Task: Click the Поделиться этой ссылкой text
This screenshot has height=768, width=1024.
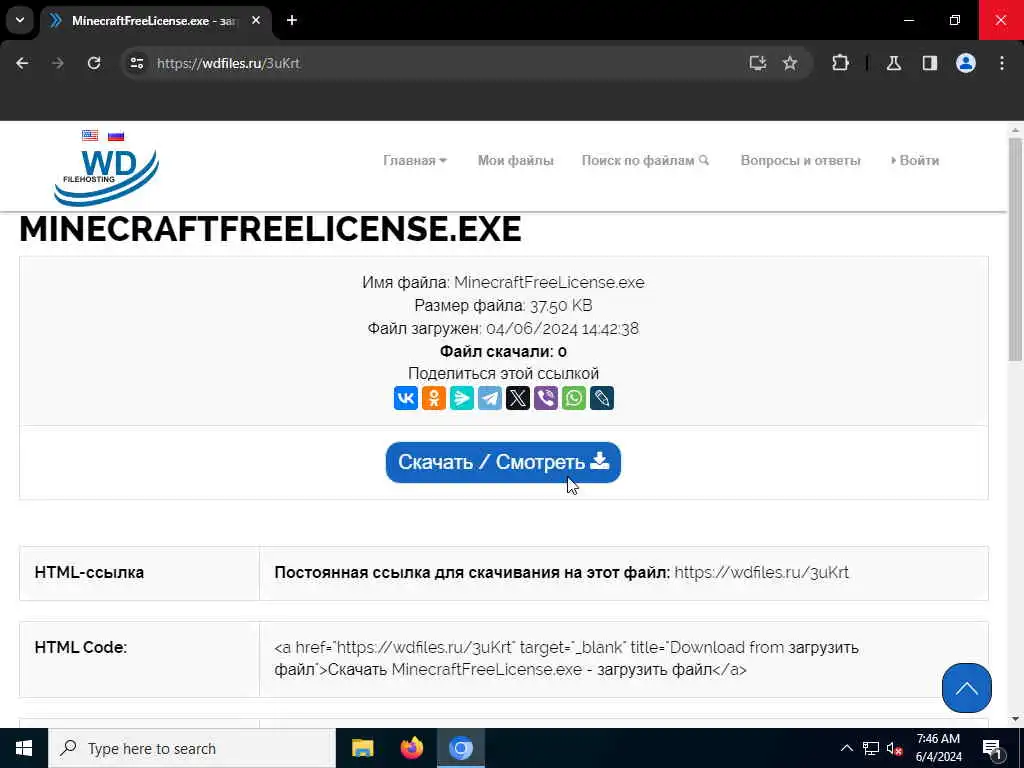Action: 503,374
